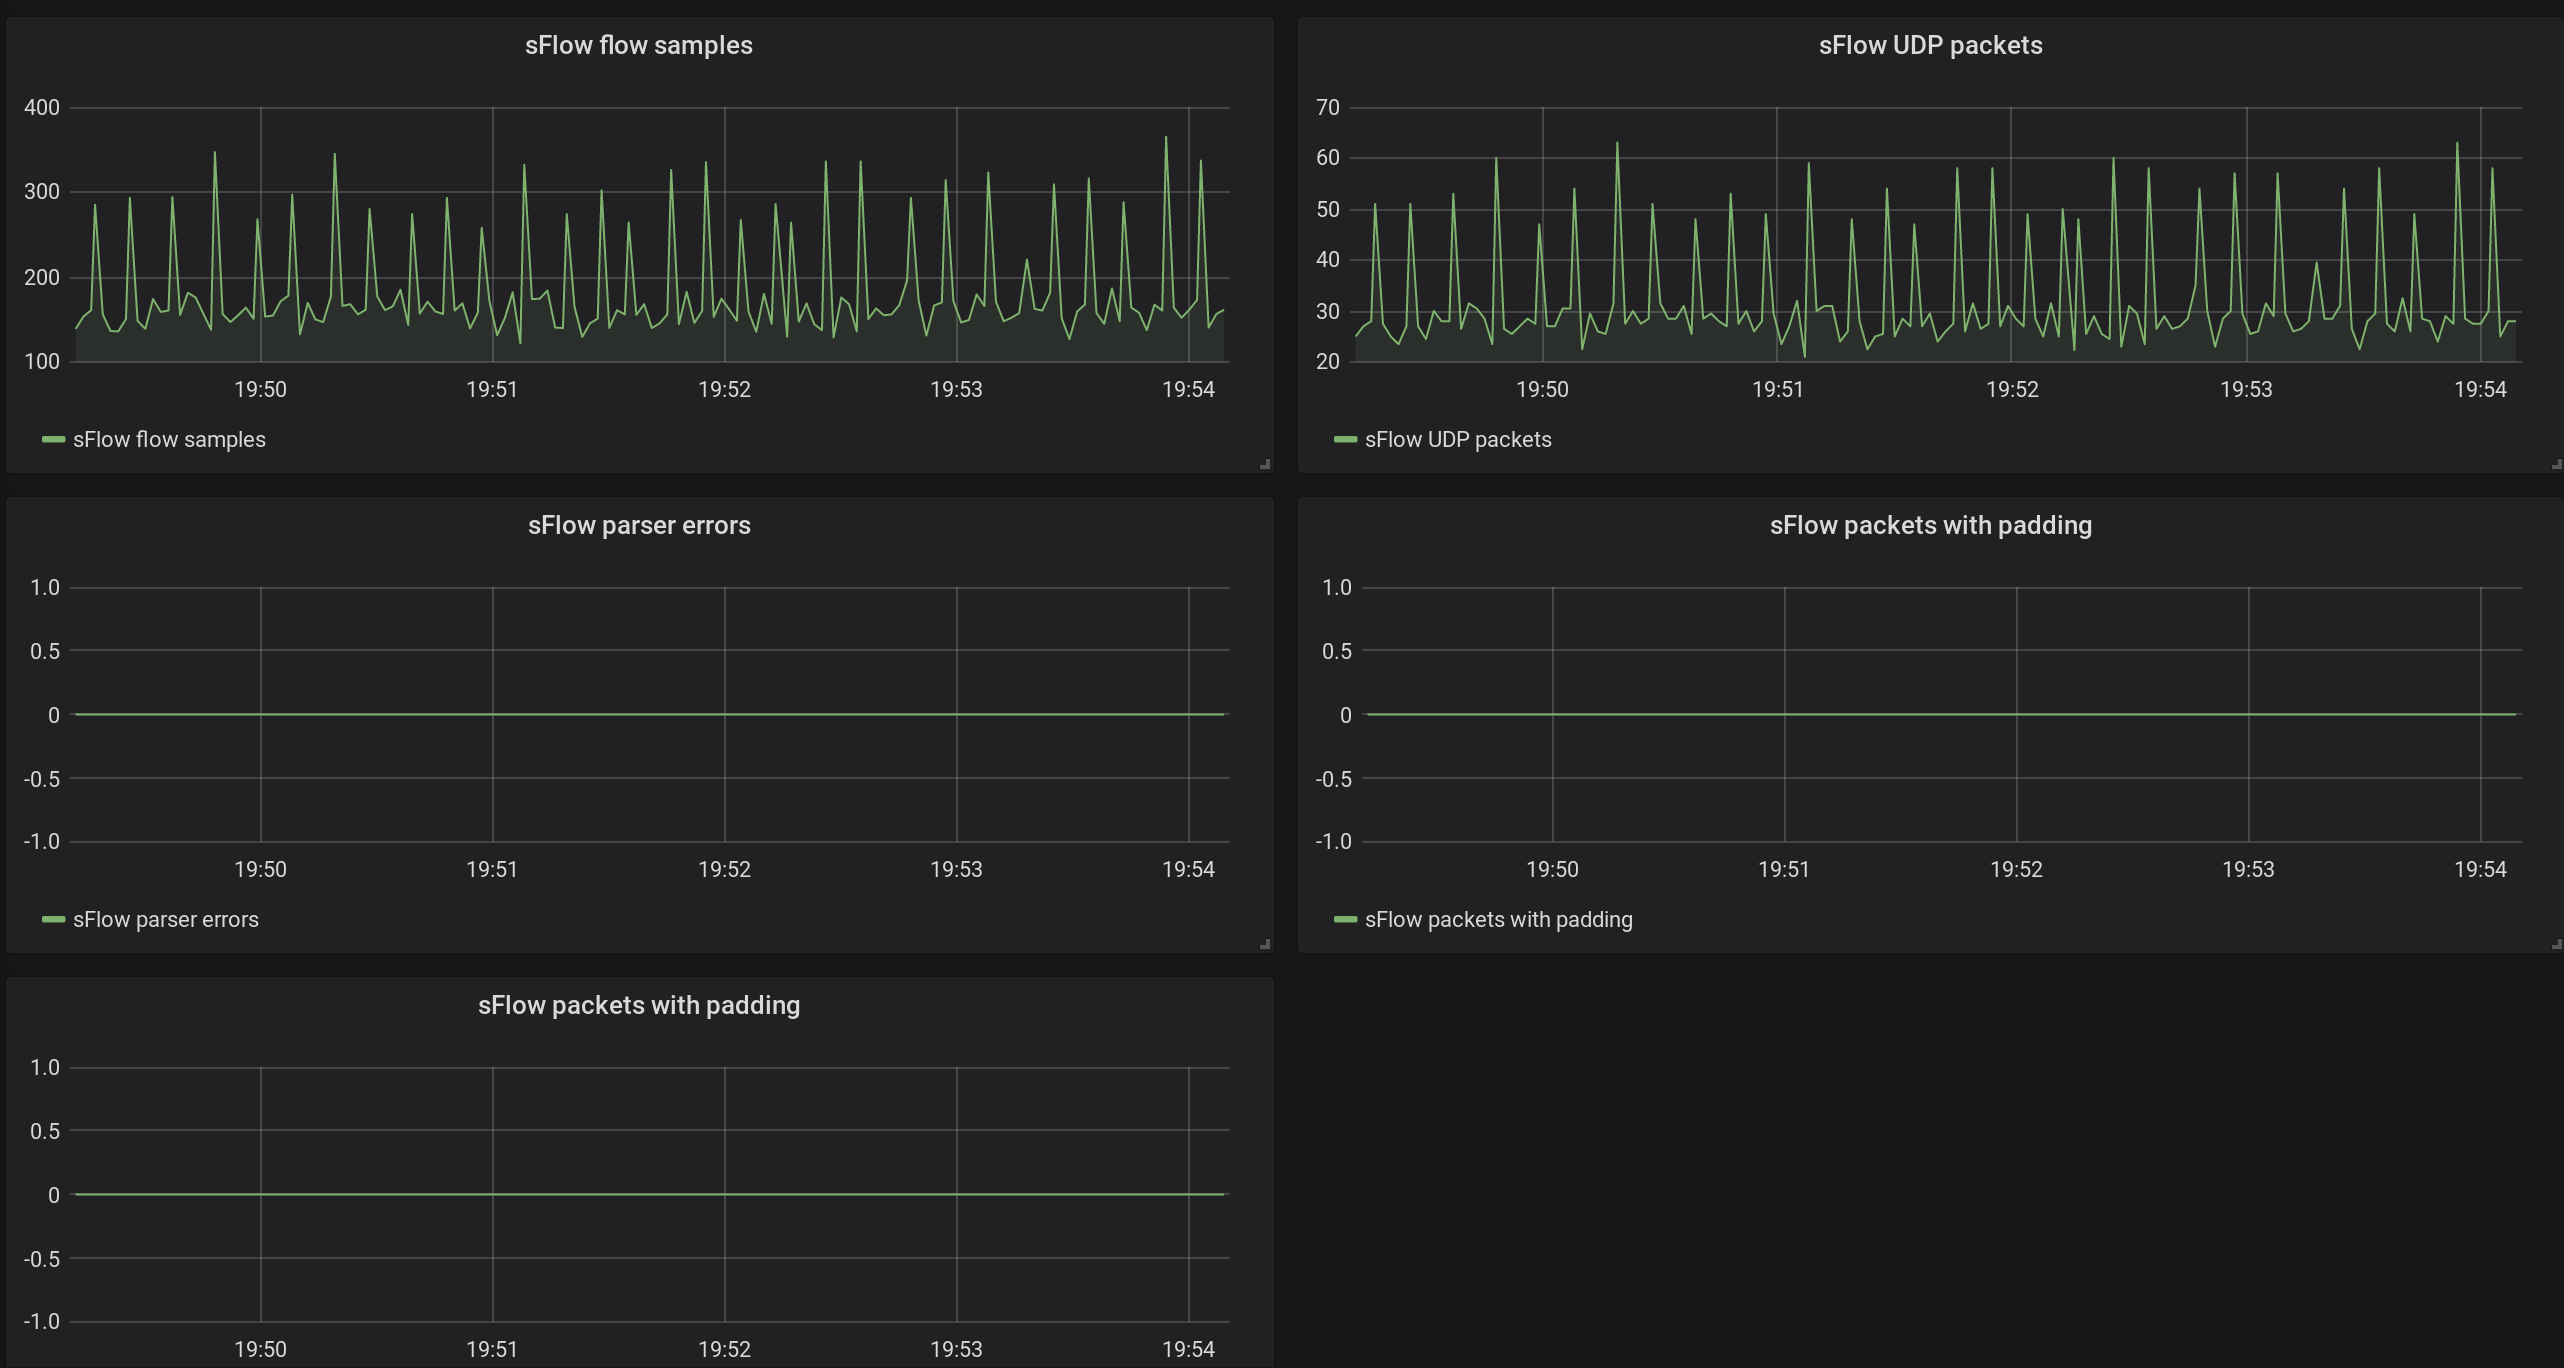
Task: Click the flat zero line in sFlow parser errors graph
Action: [640, 714]
